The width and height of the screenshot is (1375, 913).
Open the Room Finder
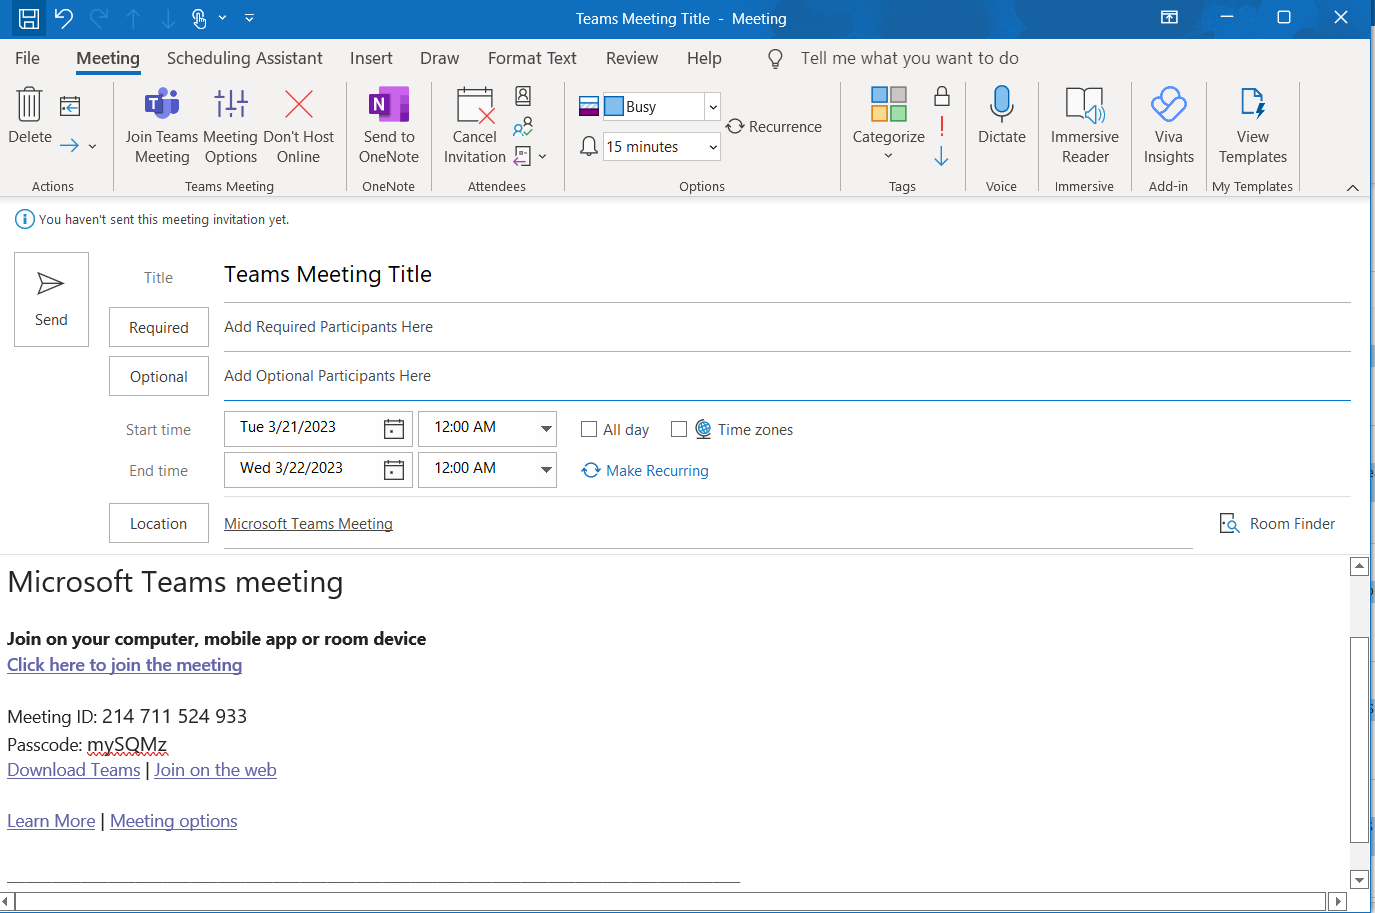(1277, 523)
